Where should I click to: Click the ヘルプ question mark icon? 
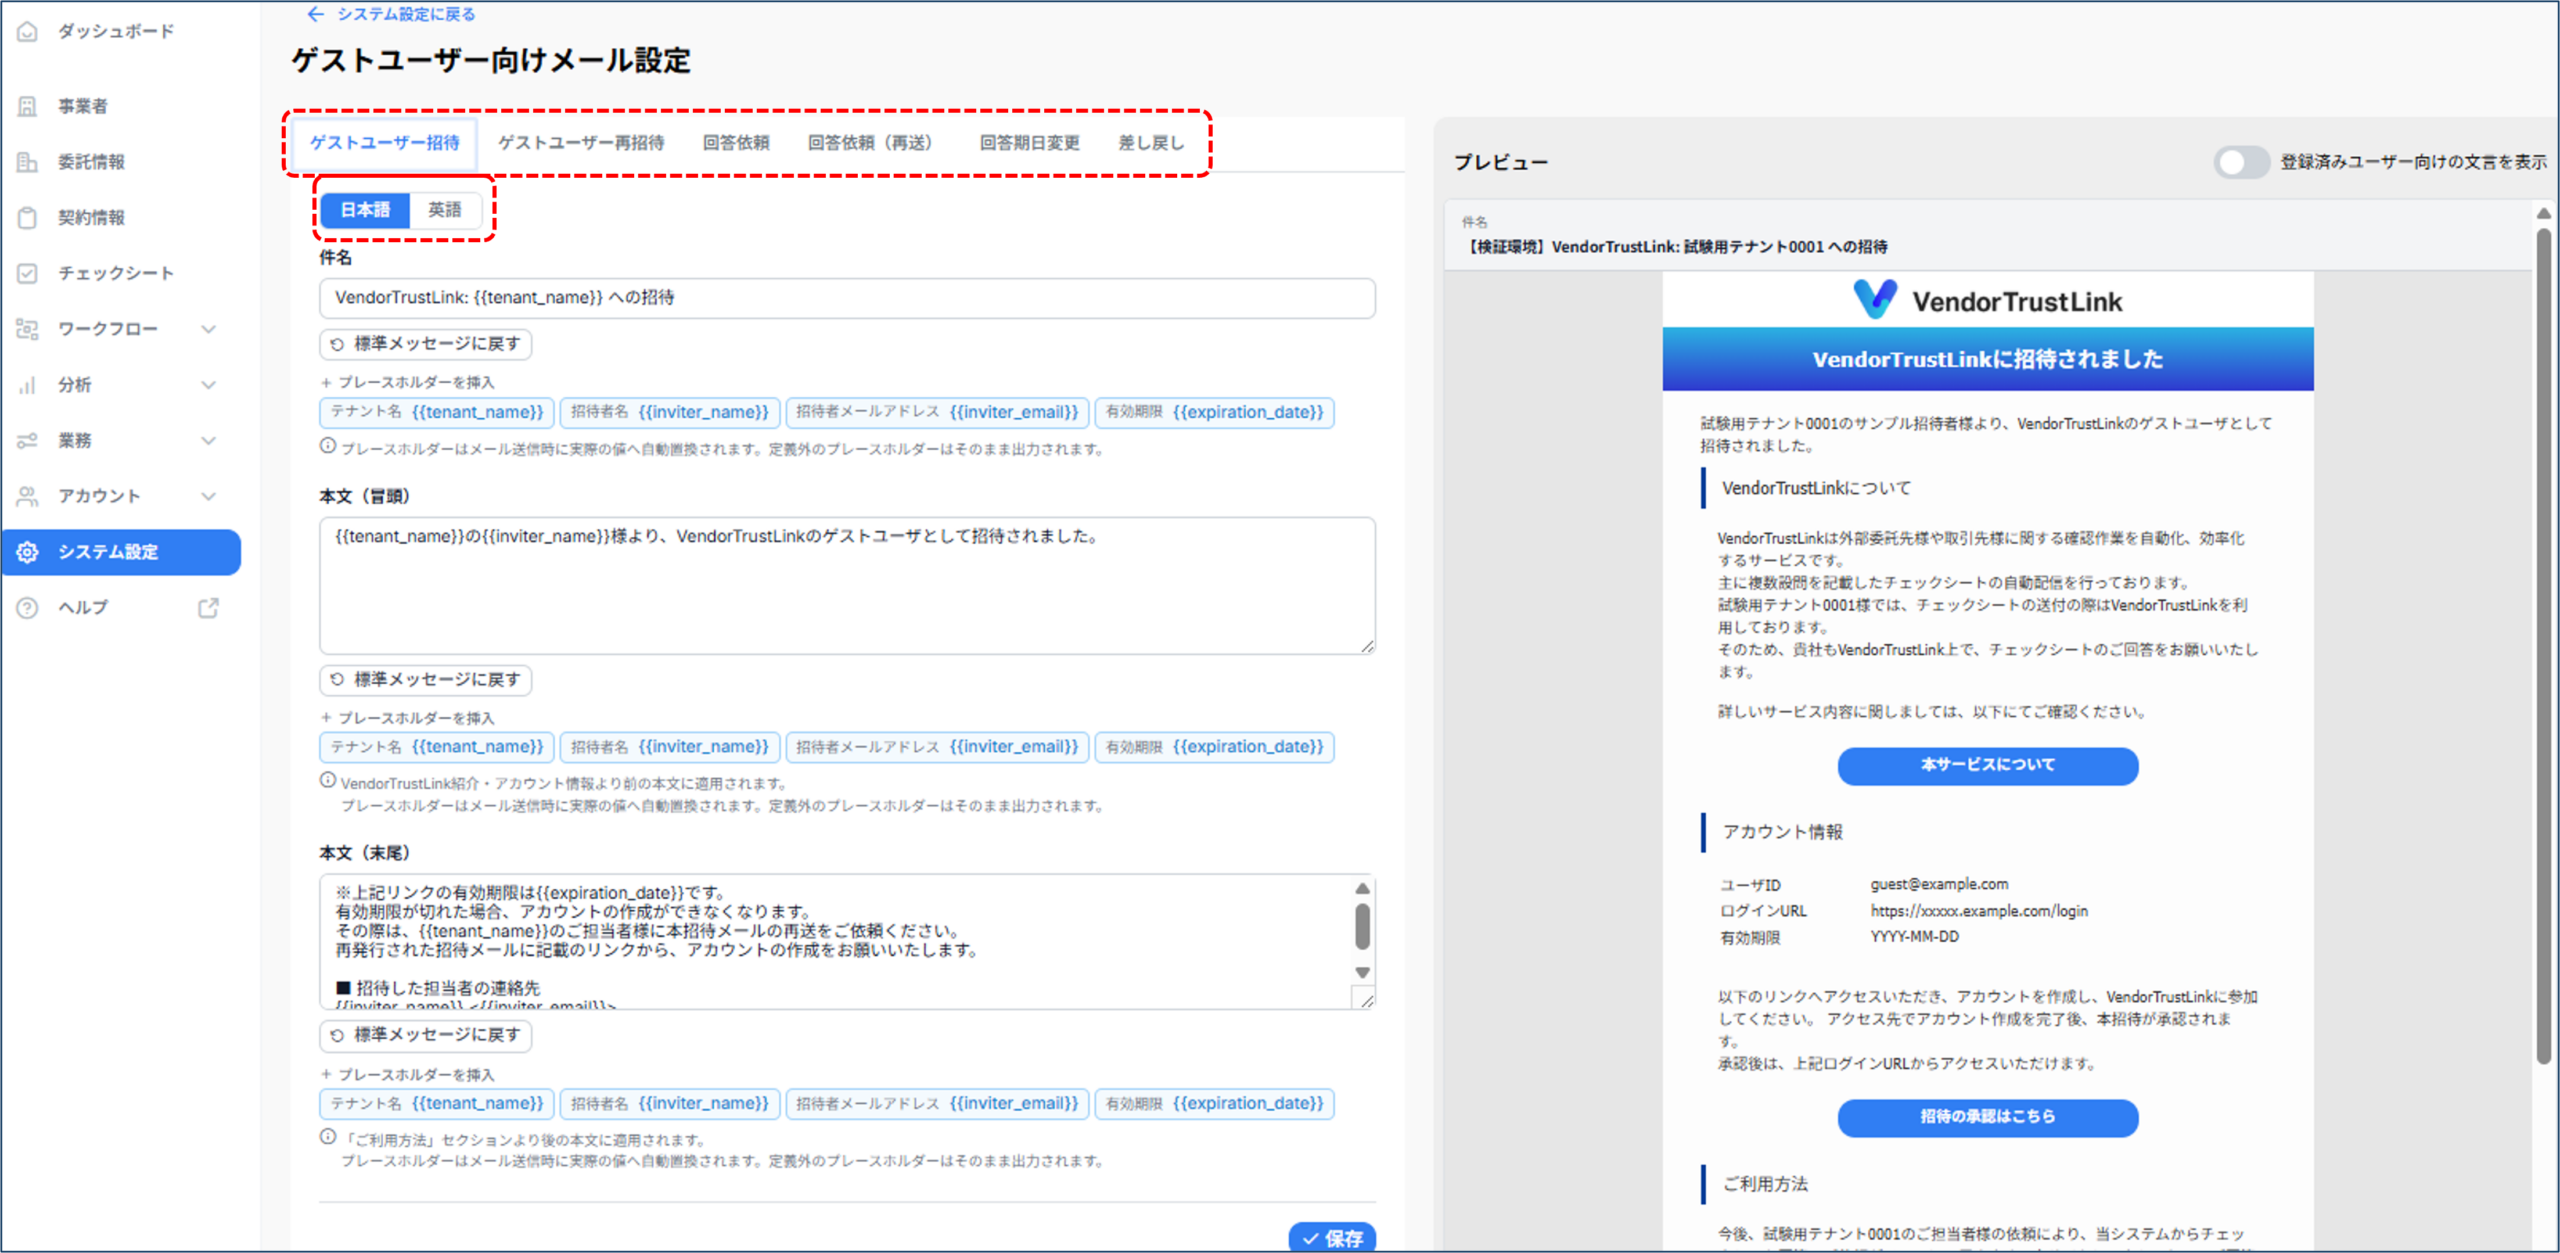(x=28, y=608)
